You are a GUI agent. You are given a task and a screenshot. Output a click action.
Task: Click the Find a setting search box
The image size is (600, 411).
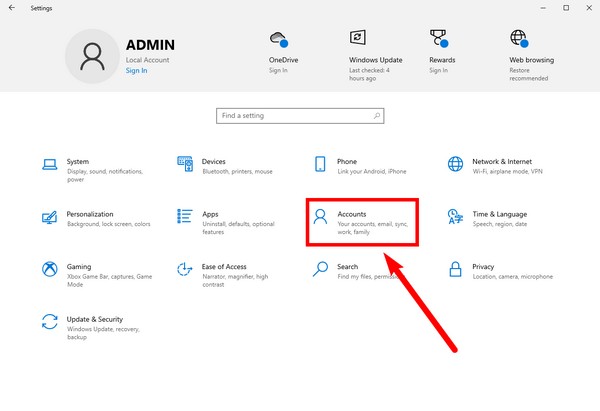[x=299, y=116]
